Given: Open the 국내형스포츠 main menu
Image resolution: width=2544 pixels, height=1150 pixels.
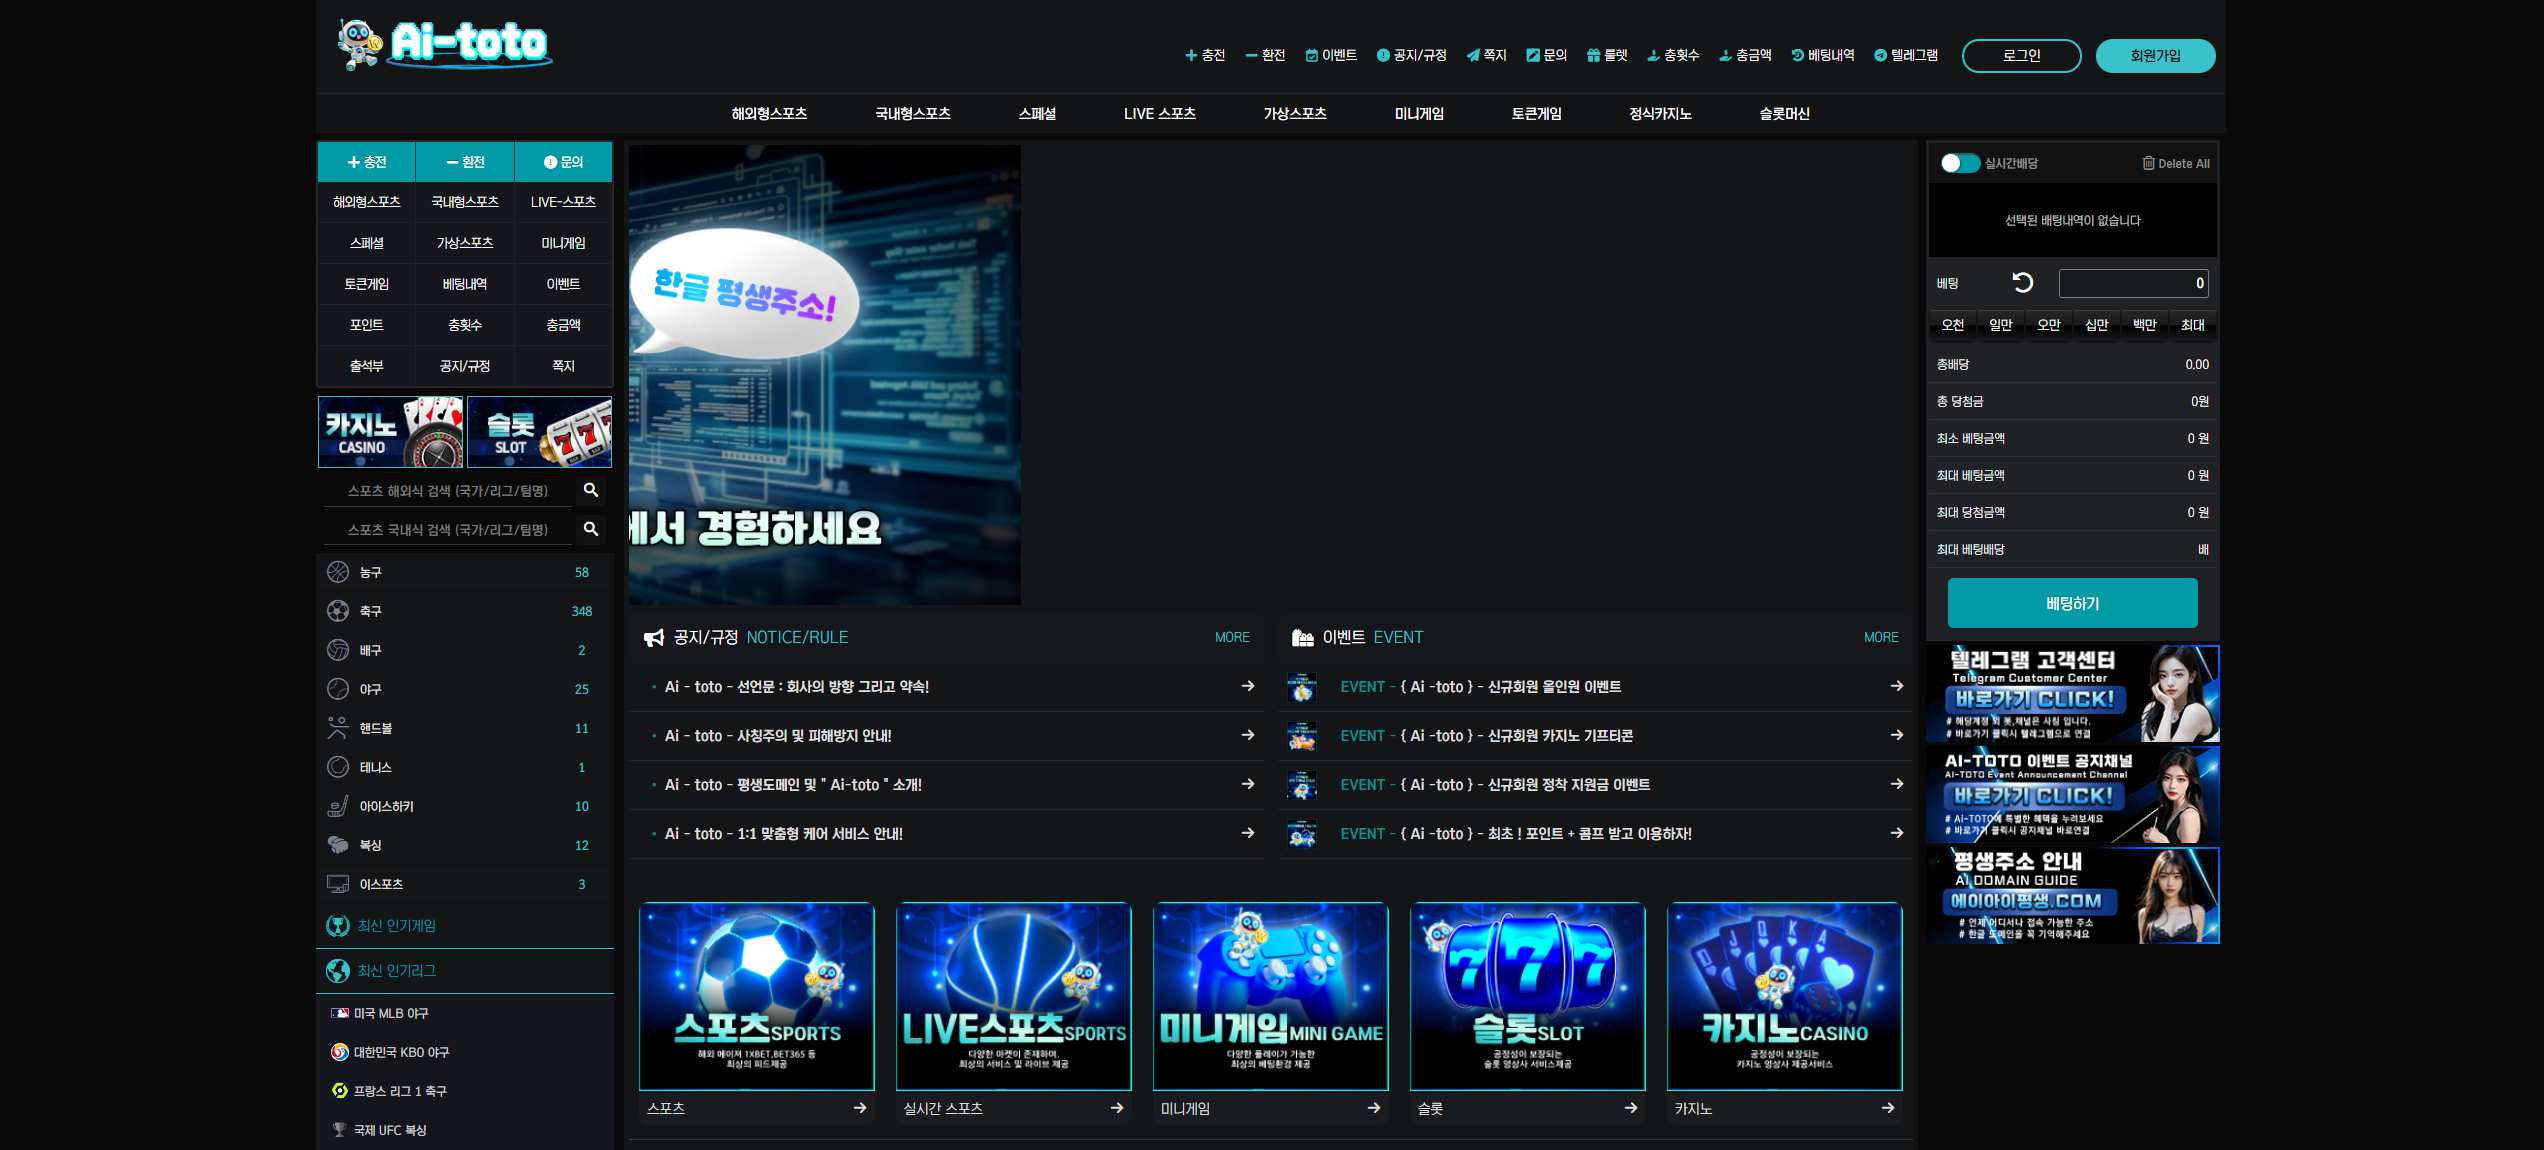Looking at the screenshot, I should tap(913, 114).
